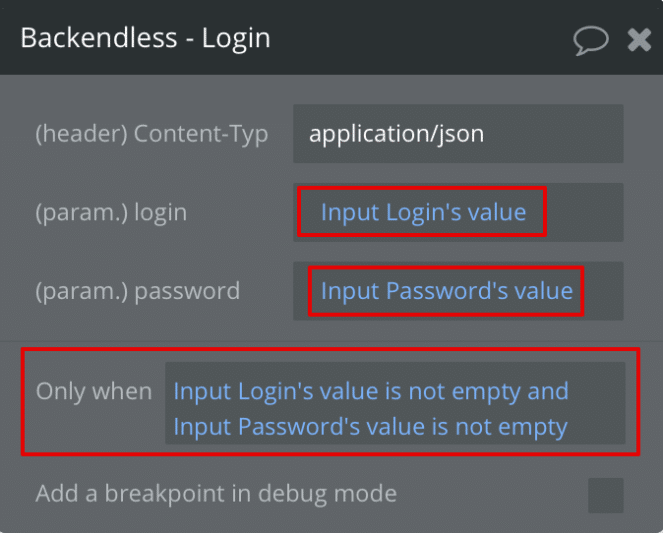Enable the breakpoint in debug mode checkbox
The height and width of the screenshot is (533, 663).
605,495
